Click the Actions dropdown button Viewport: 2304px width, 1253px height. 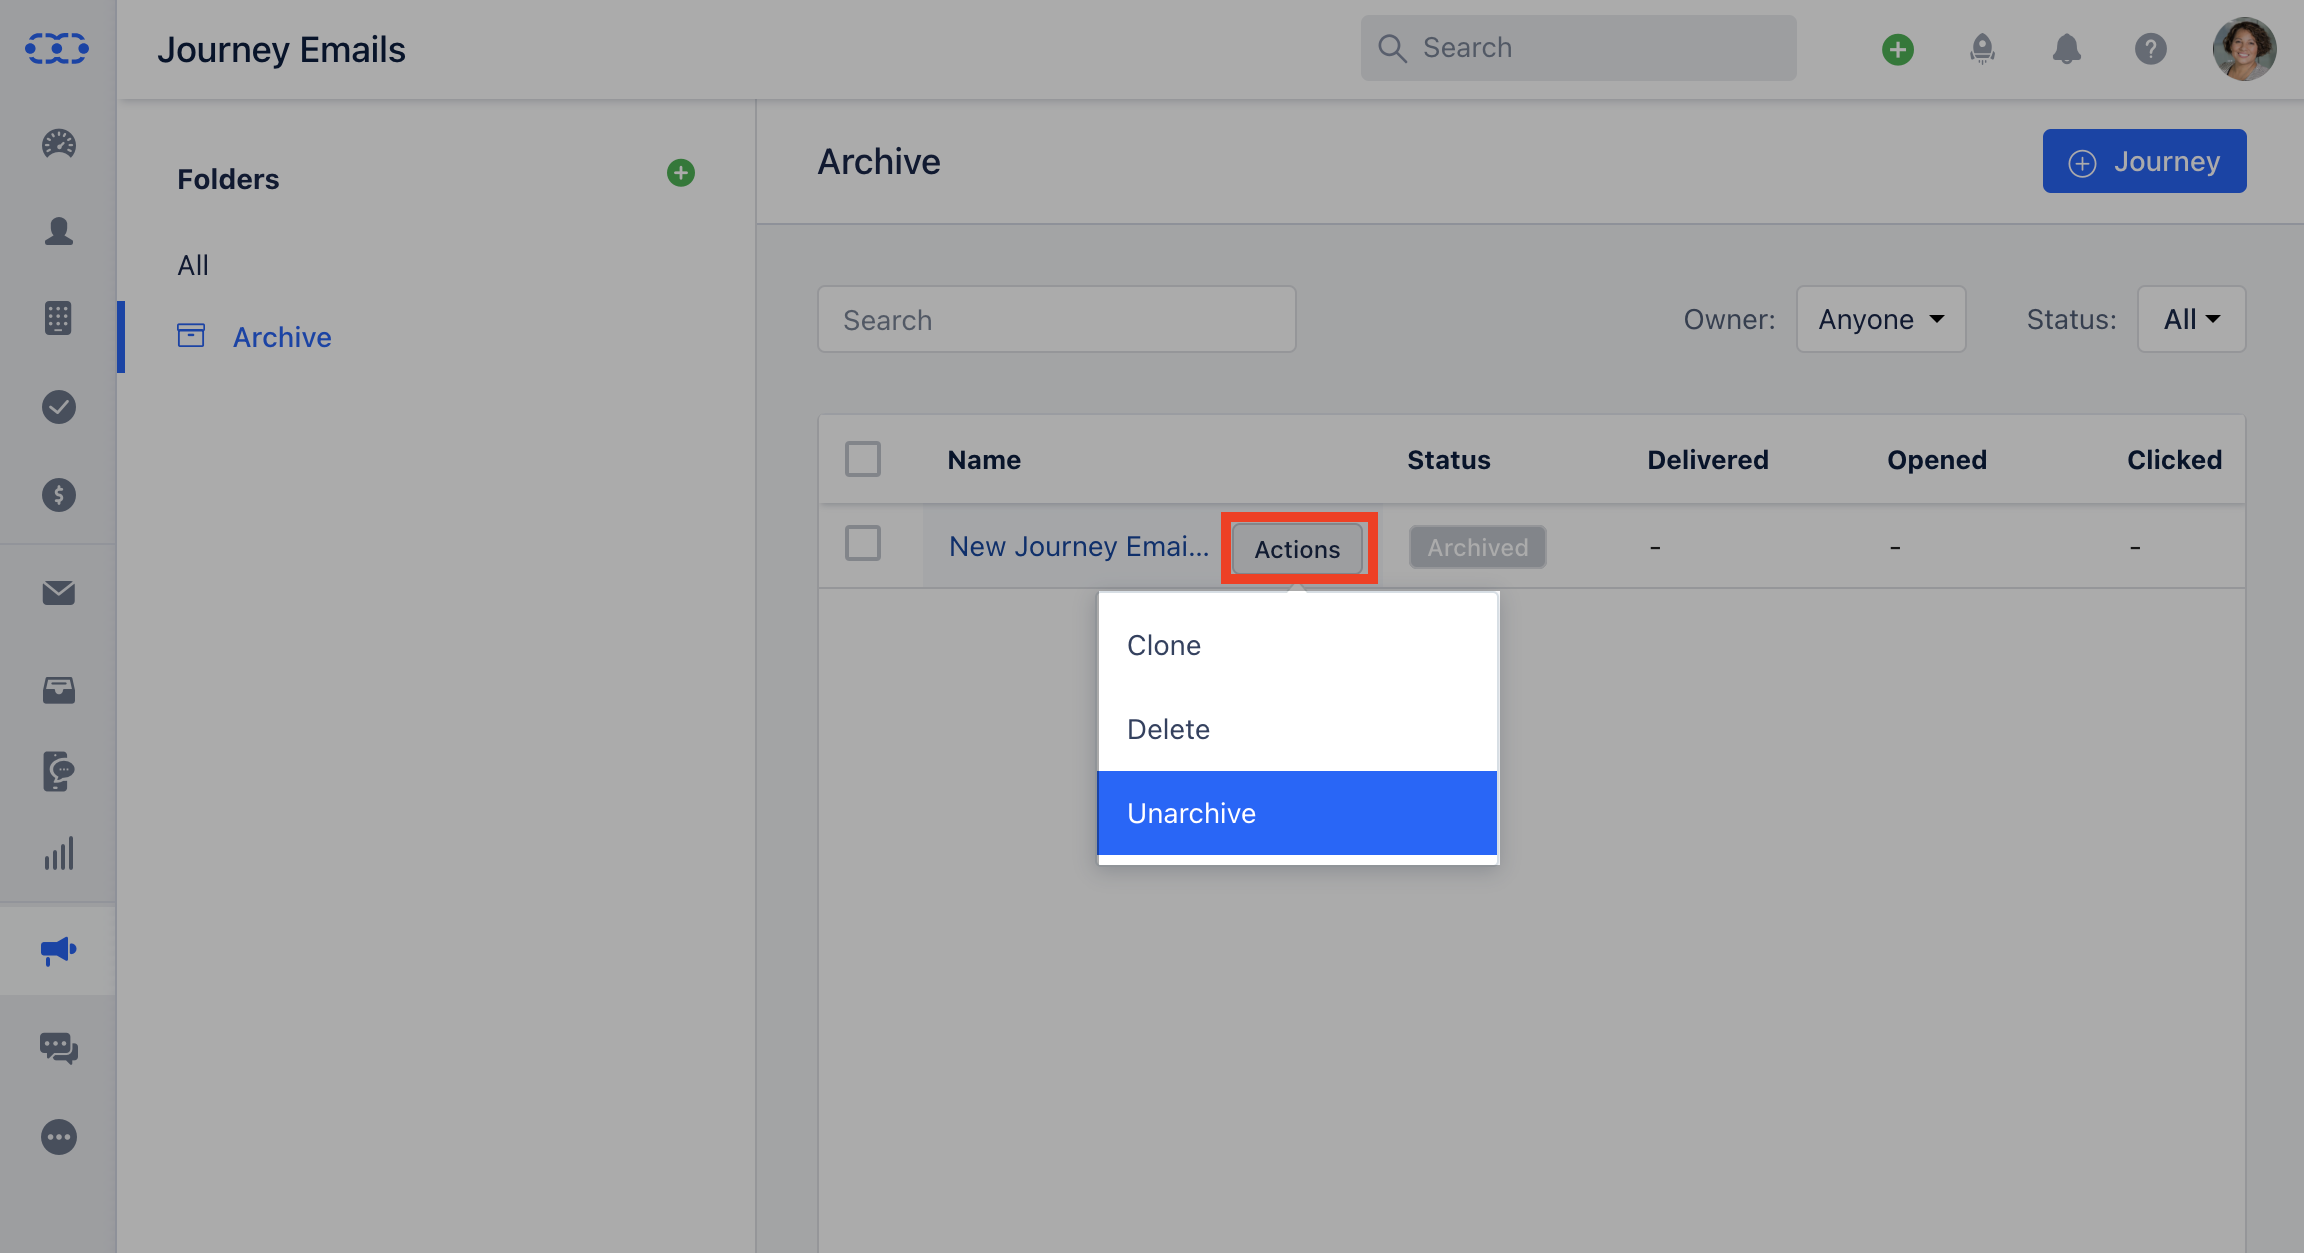click(1297, 549)
